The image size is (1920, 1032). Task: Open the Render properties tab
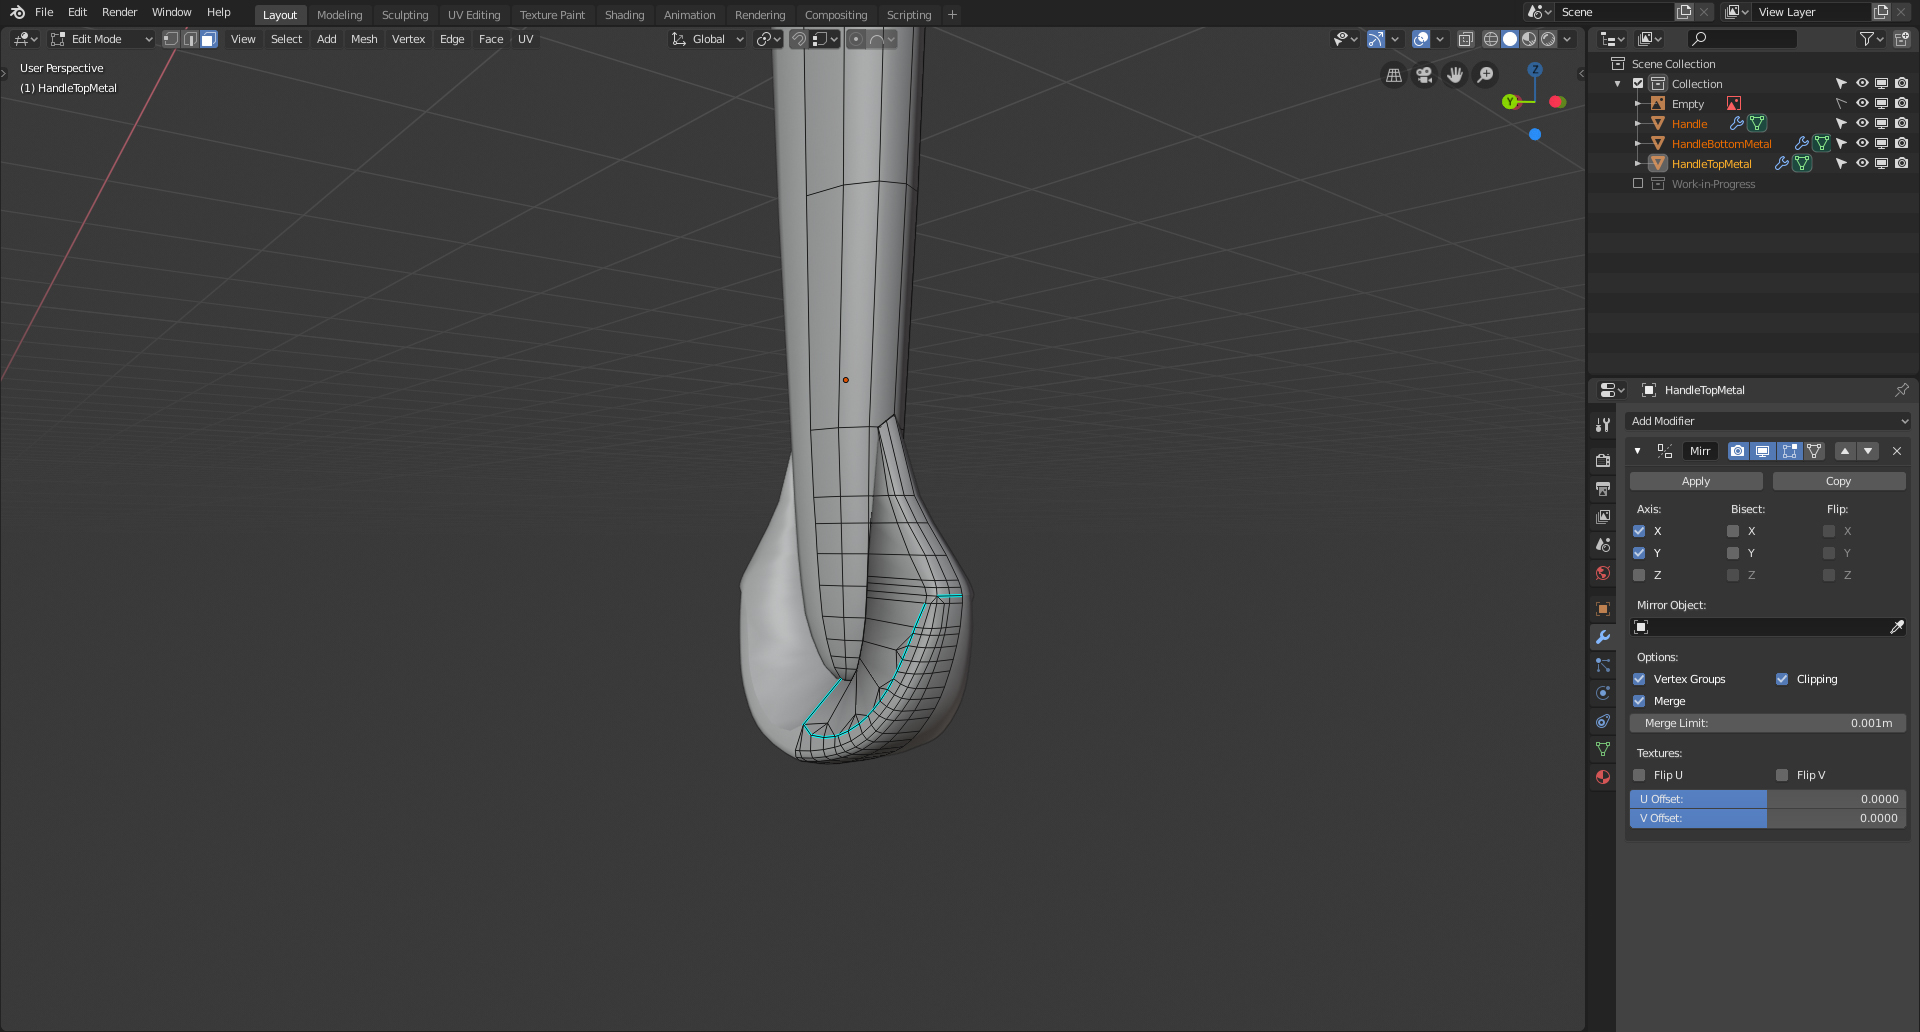(1603, 460)
